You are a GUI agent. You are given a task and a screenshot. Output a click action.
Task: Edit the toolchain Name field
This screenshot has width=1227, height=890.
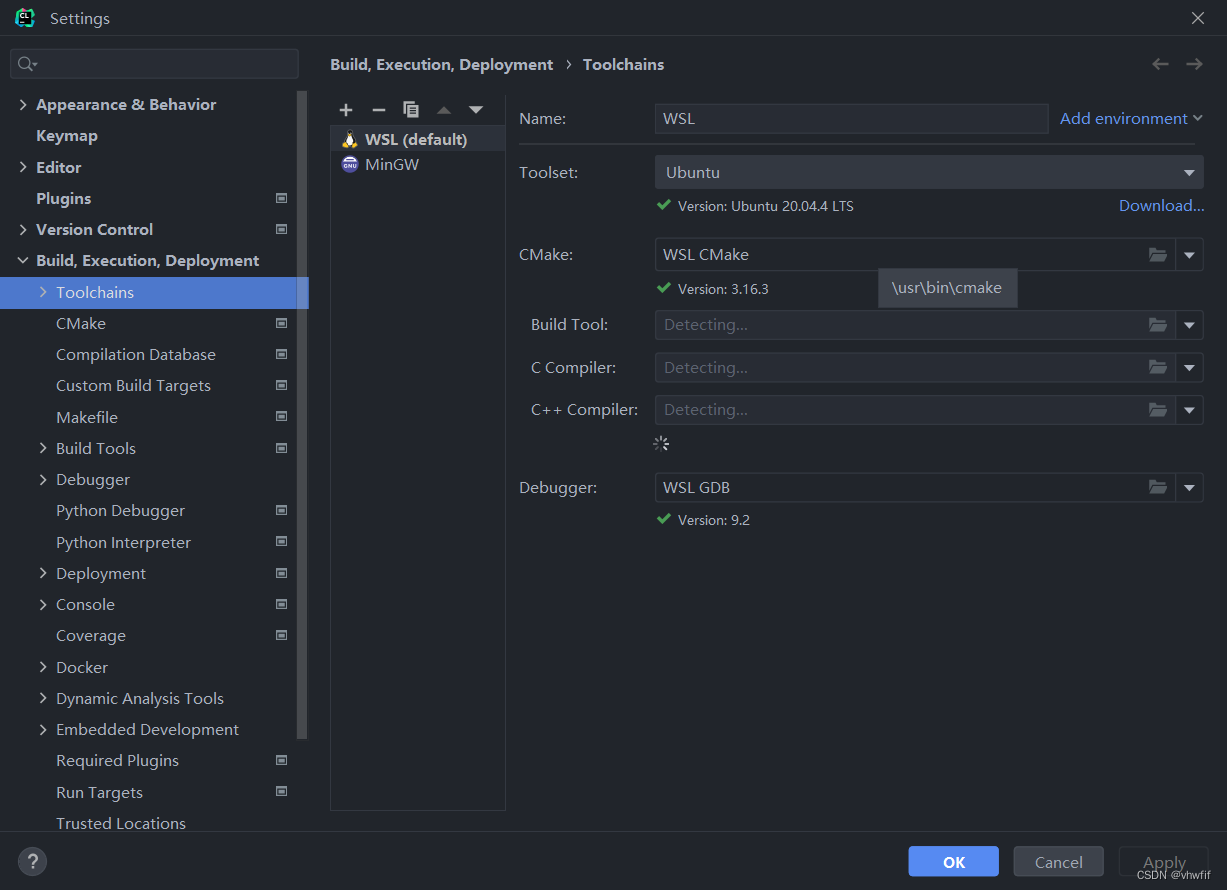pos(851,118)
